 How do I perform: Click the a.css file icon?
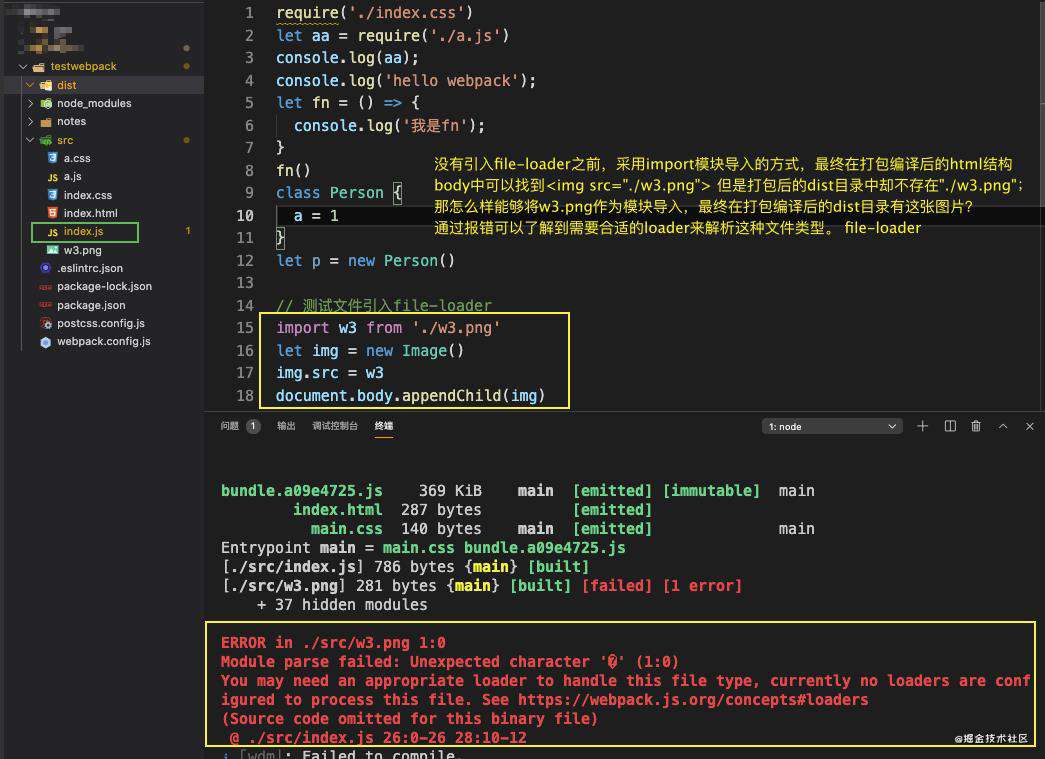click(x=53, y=158)
